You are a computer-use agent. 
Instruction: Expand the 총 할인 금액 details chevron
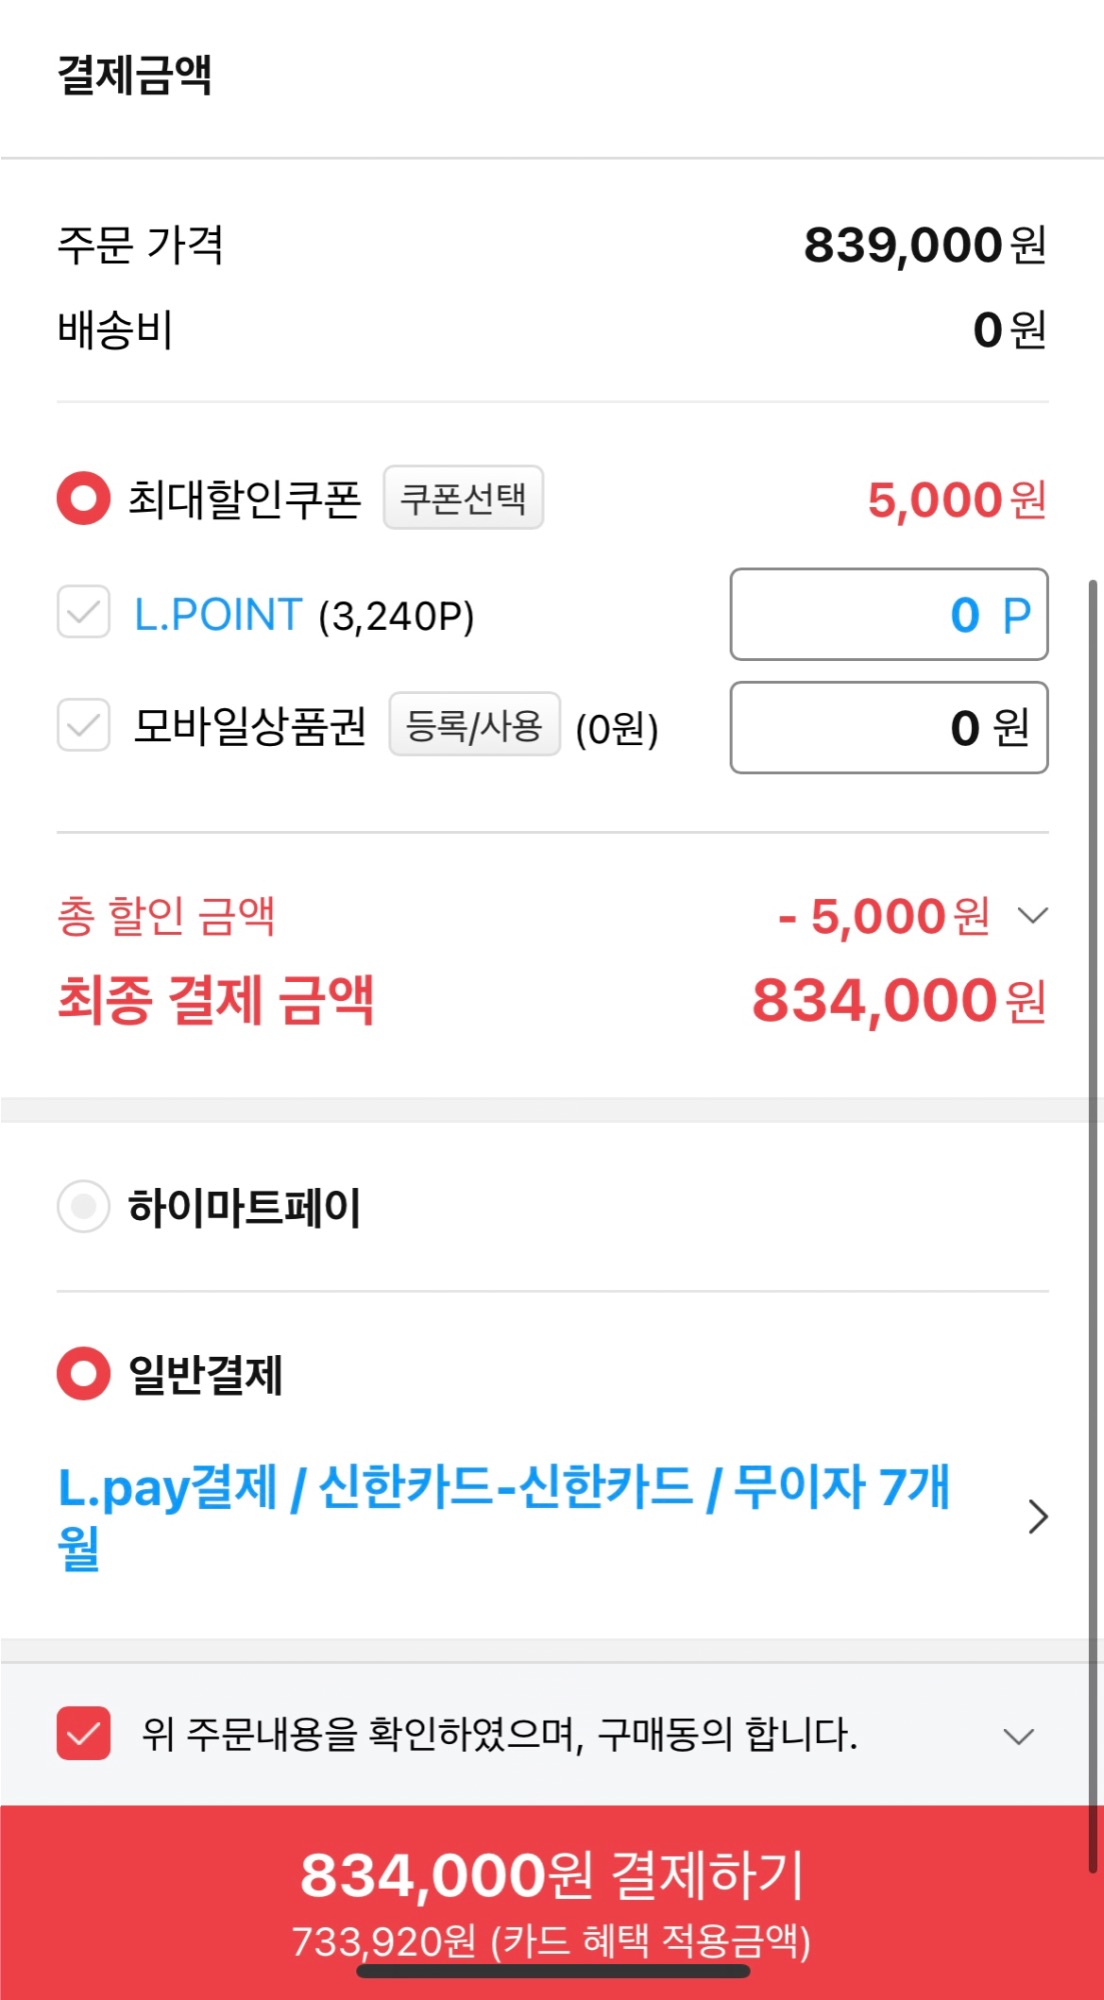pos(1032,915)
